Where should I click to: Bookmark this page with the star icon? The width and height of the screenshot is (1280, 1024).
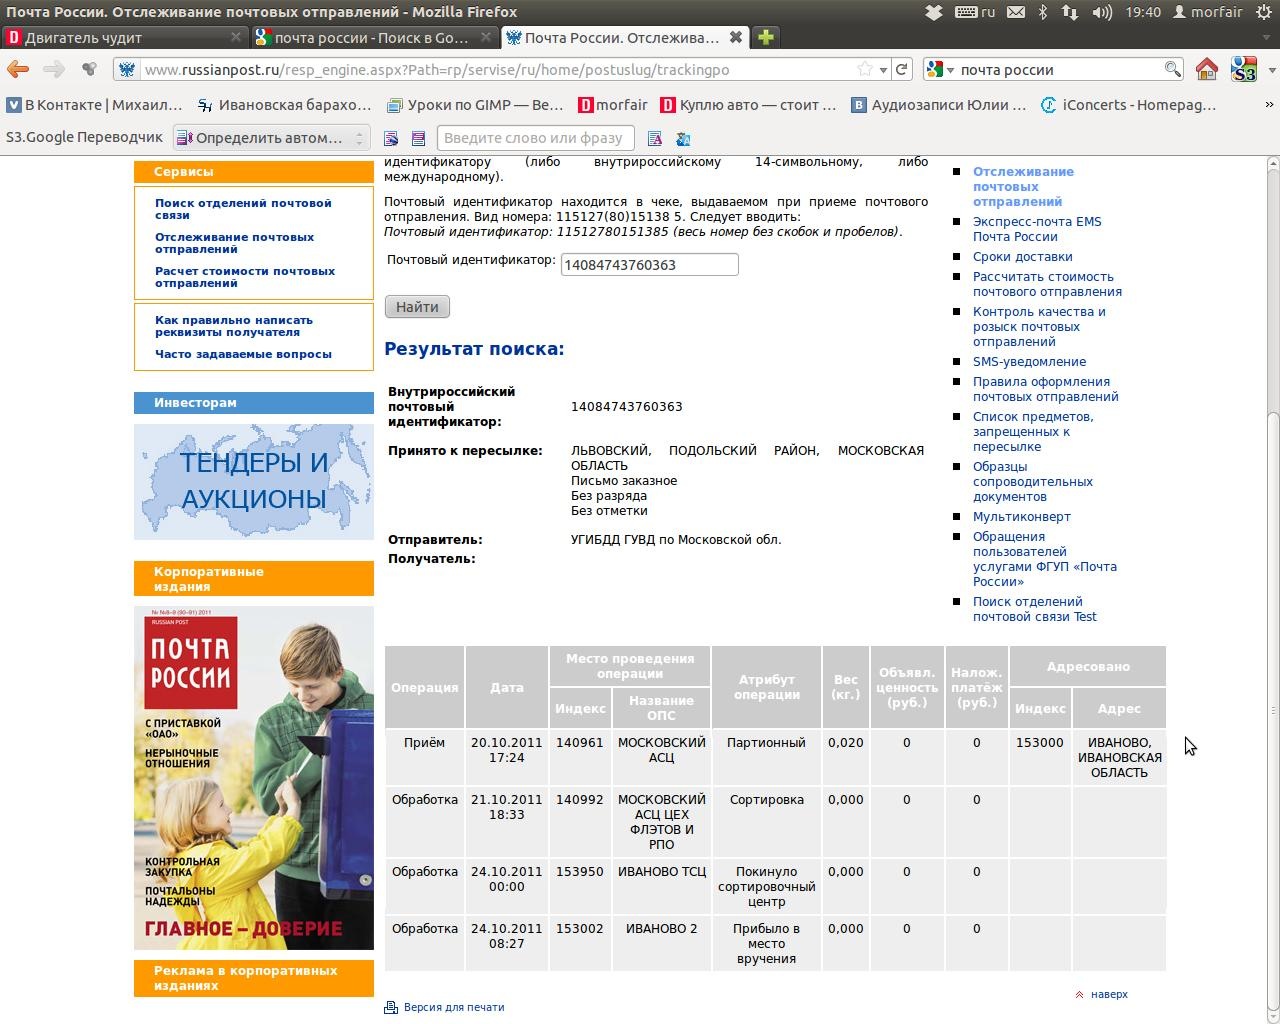coord(864,69)
